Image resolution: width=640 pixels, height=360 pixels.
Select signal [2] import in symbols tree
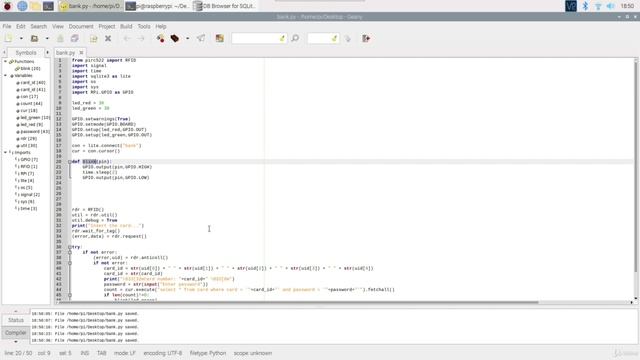(30, 195)
